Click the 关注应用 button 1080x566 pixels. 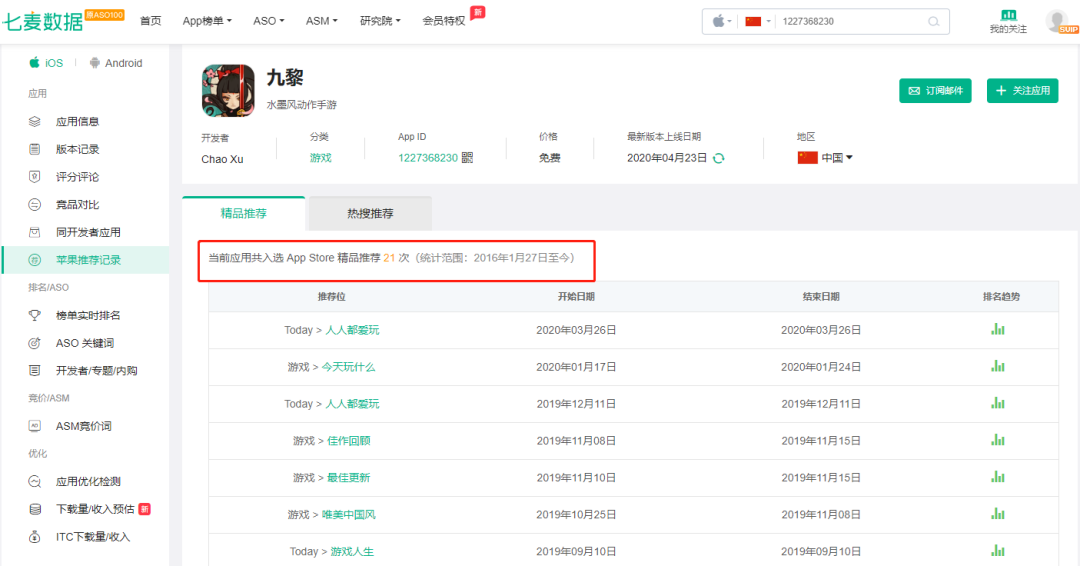click(x=1022, y=90)
